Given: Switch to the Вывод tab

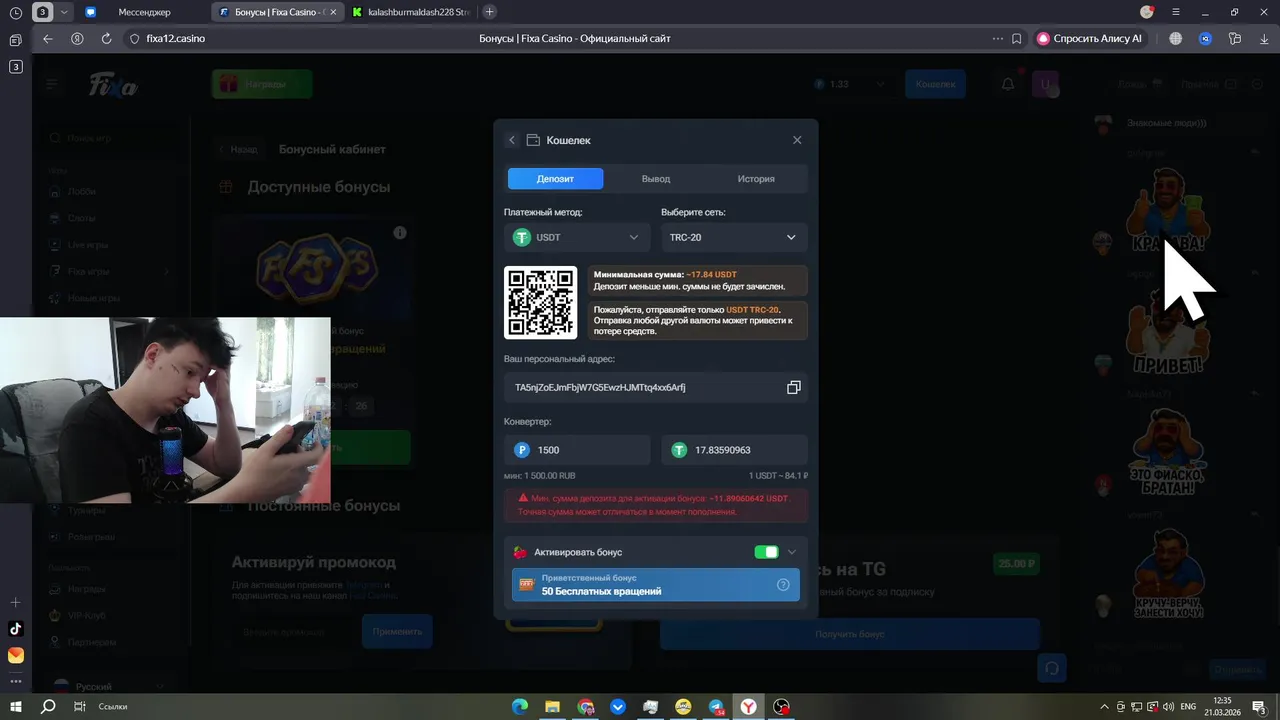Looking at the screenshot, I should coord(656,178).
